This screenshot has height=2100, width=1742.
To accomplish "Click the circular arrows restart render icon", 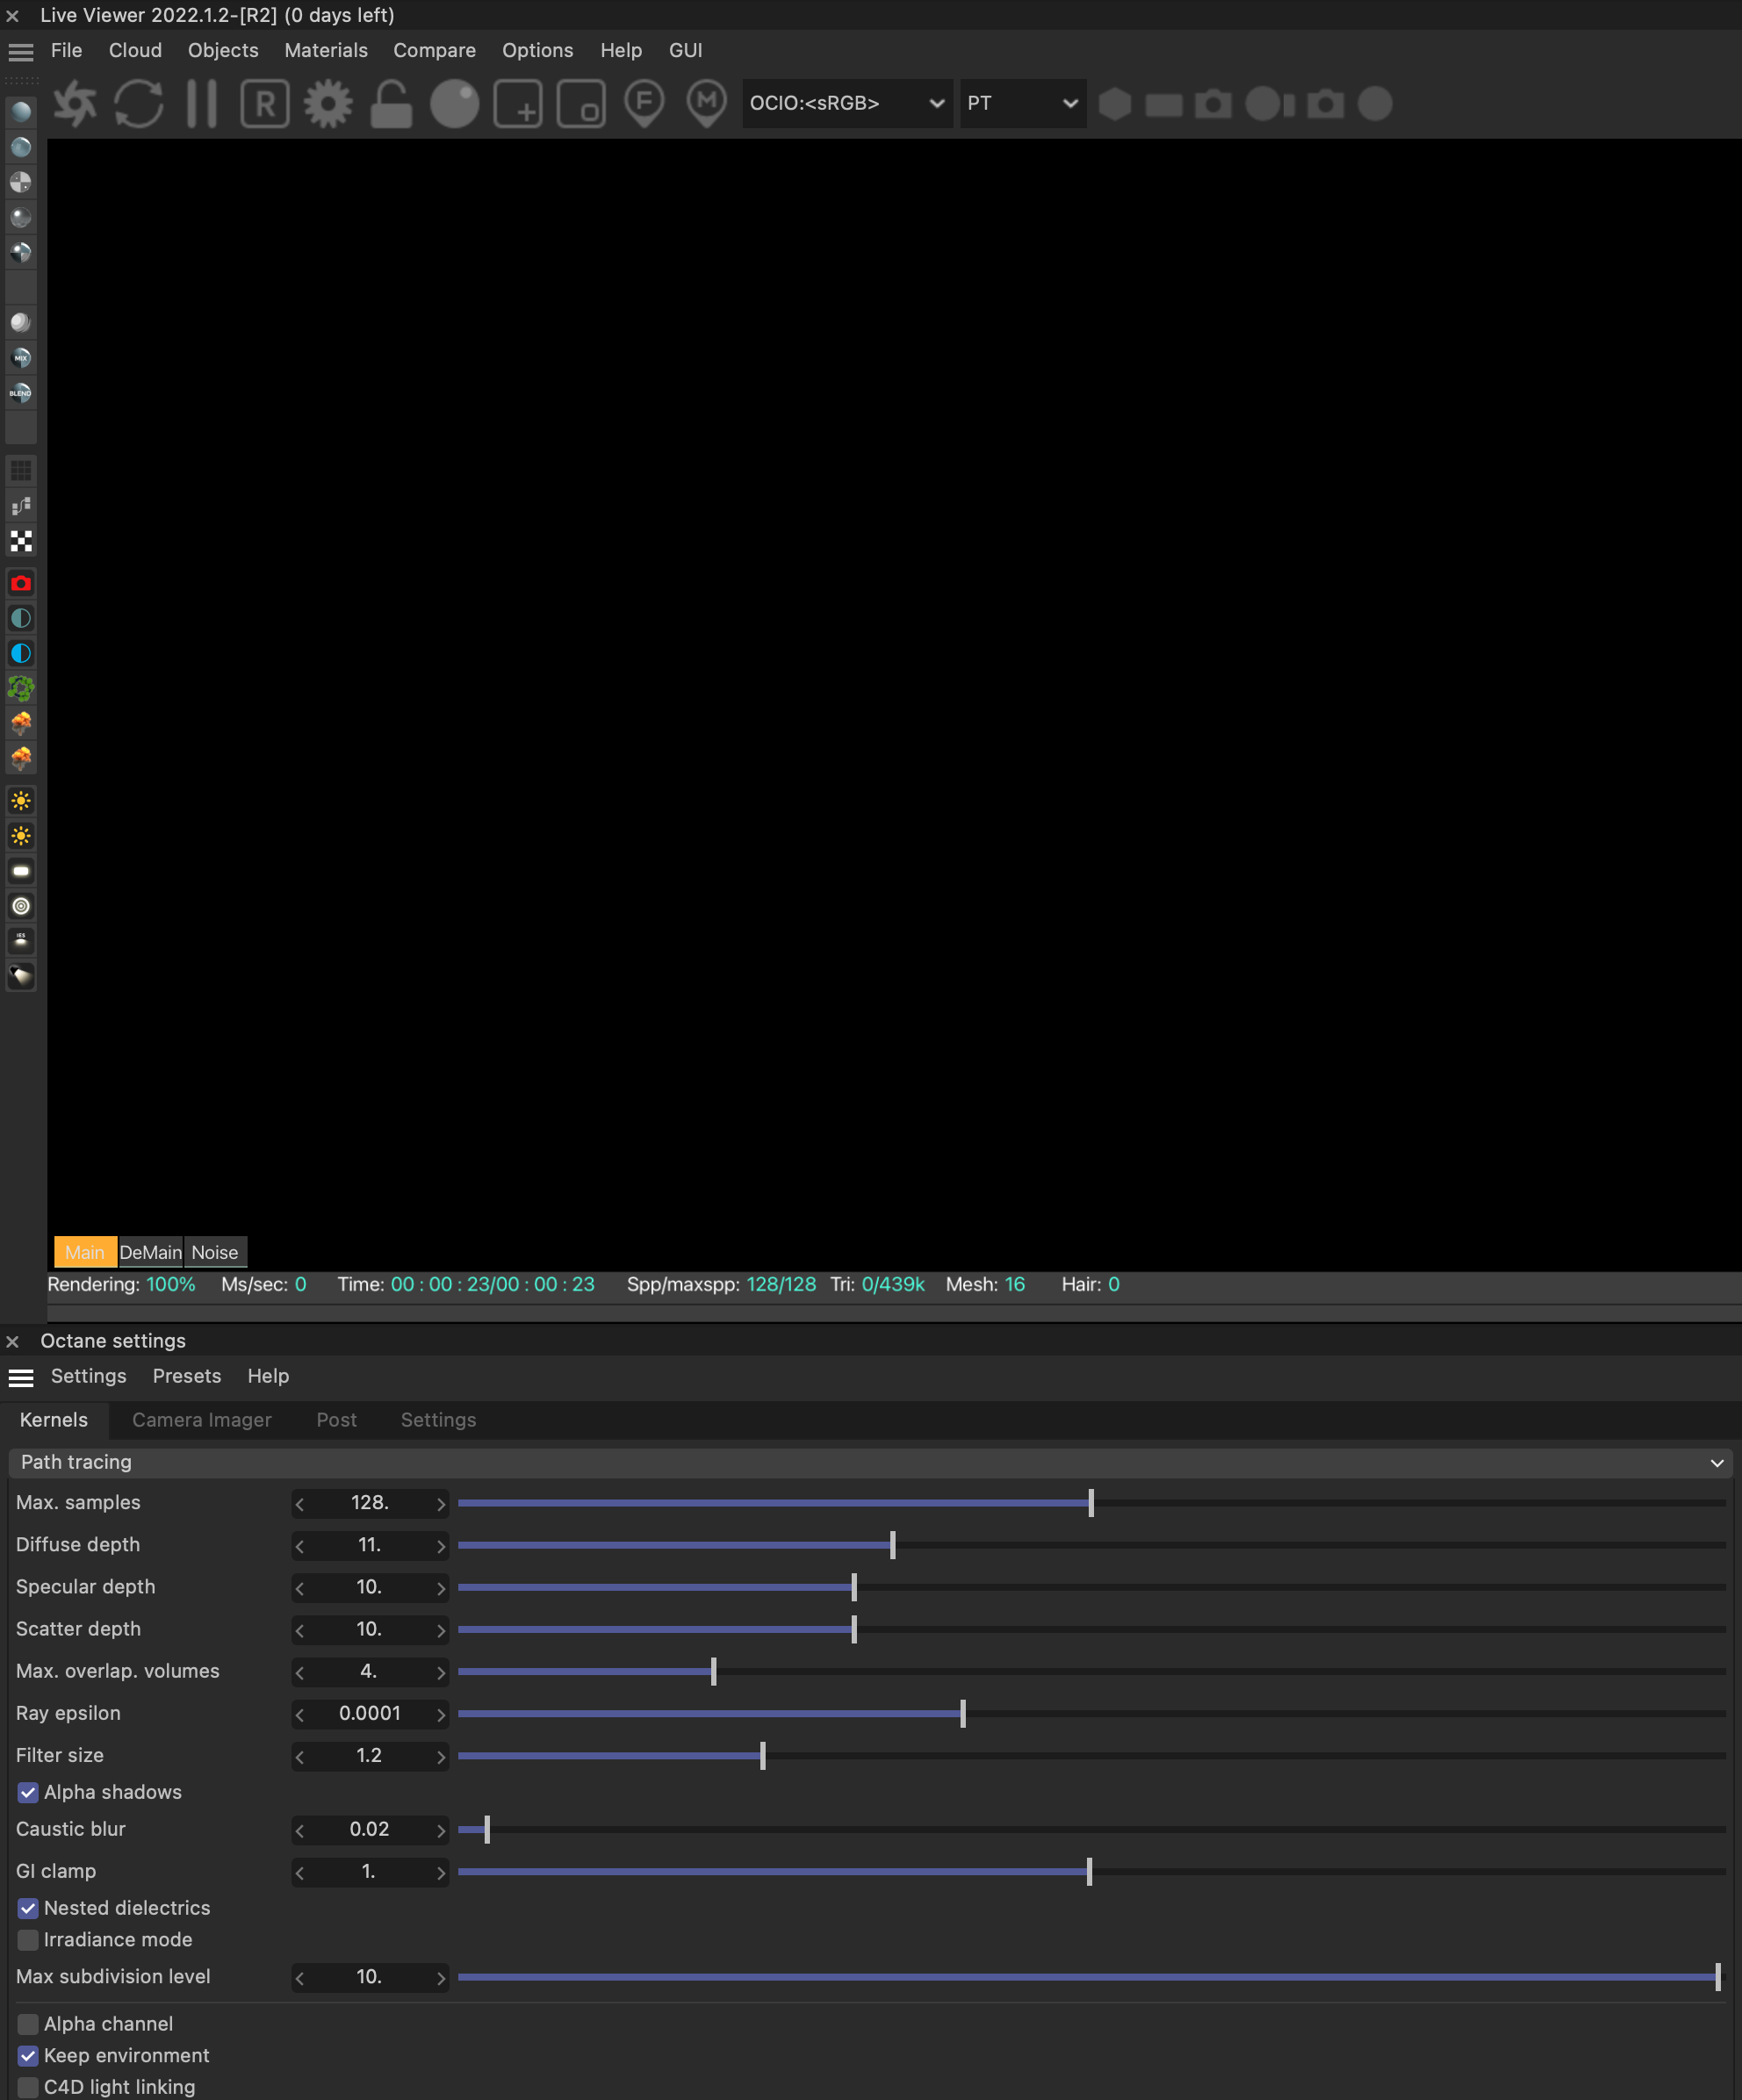I will click(138, 103).
